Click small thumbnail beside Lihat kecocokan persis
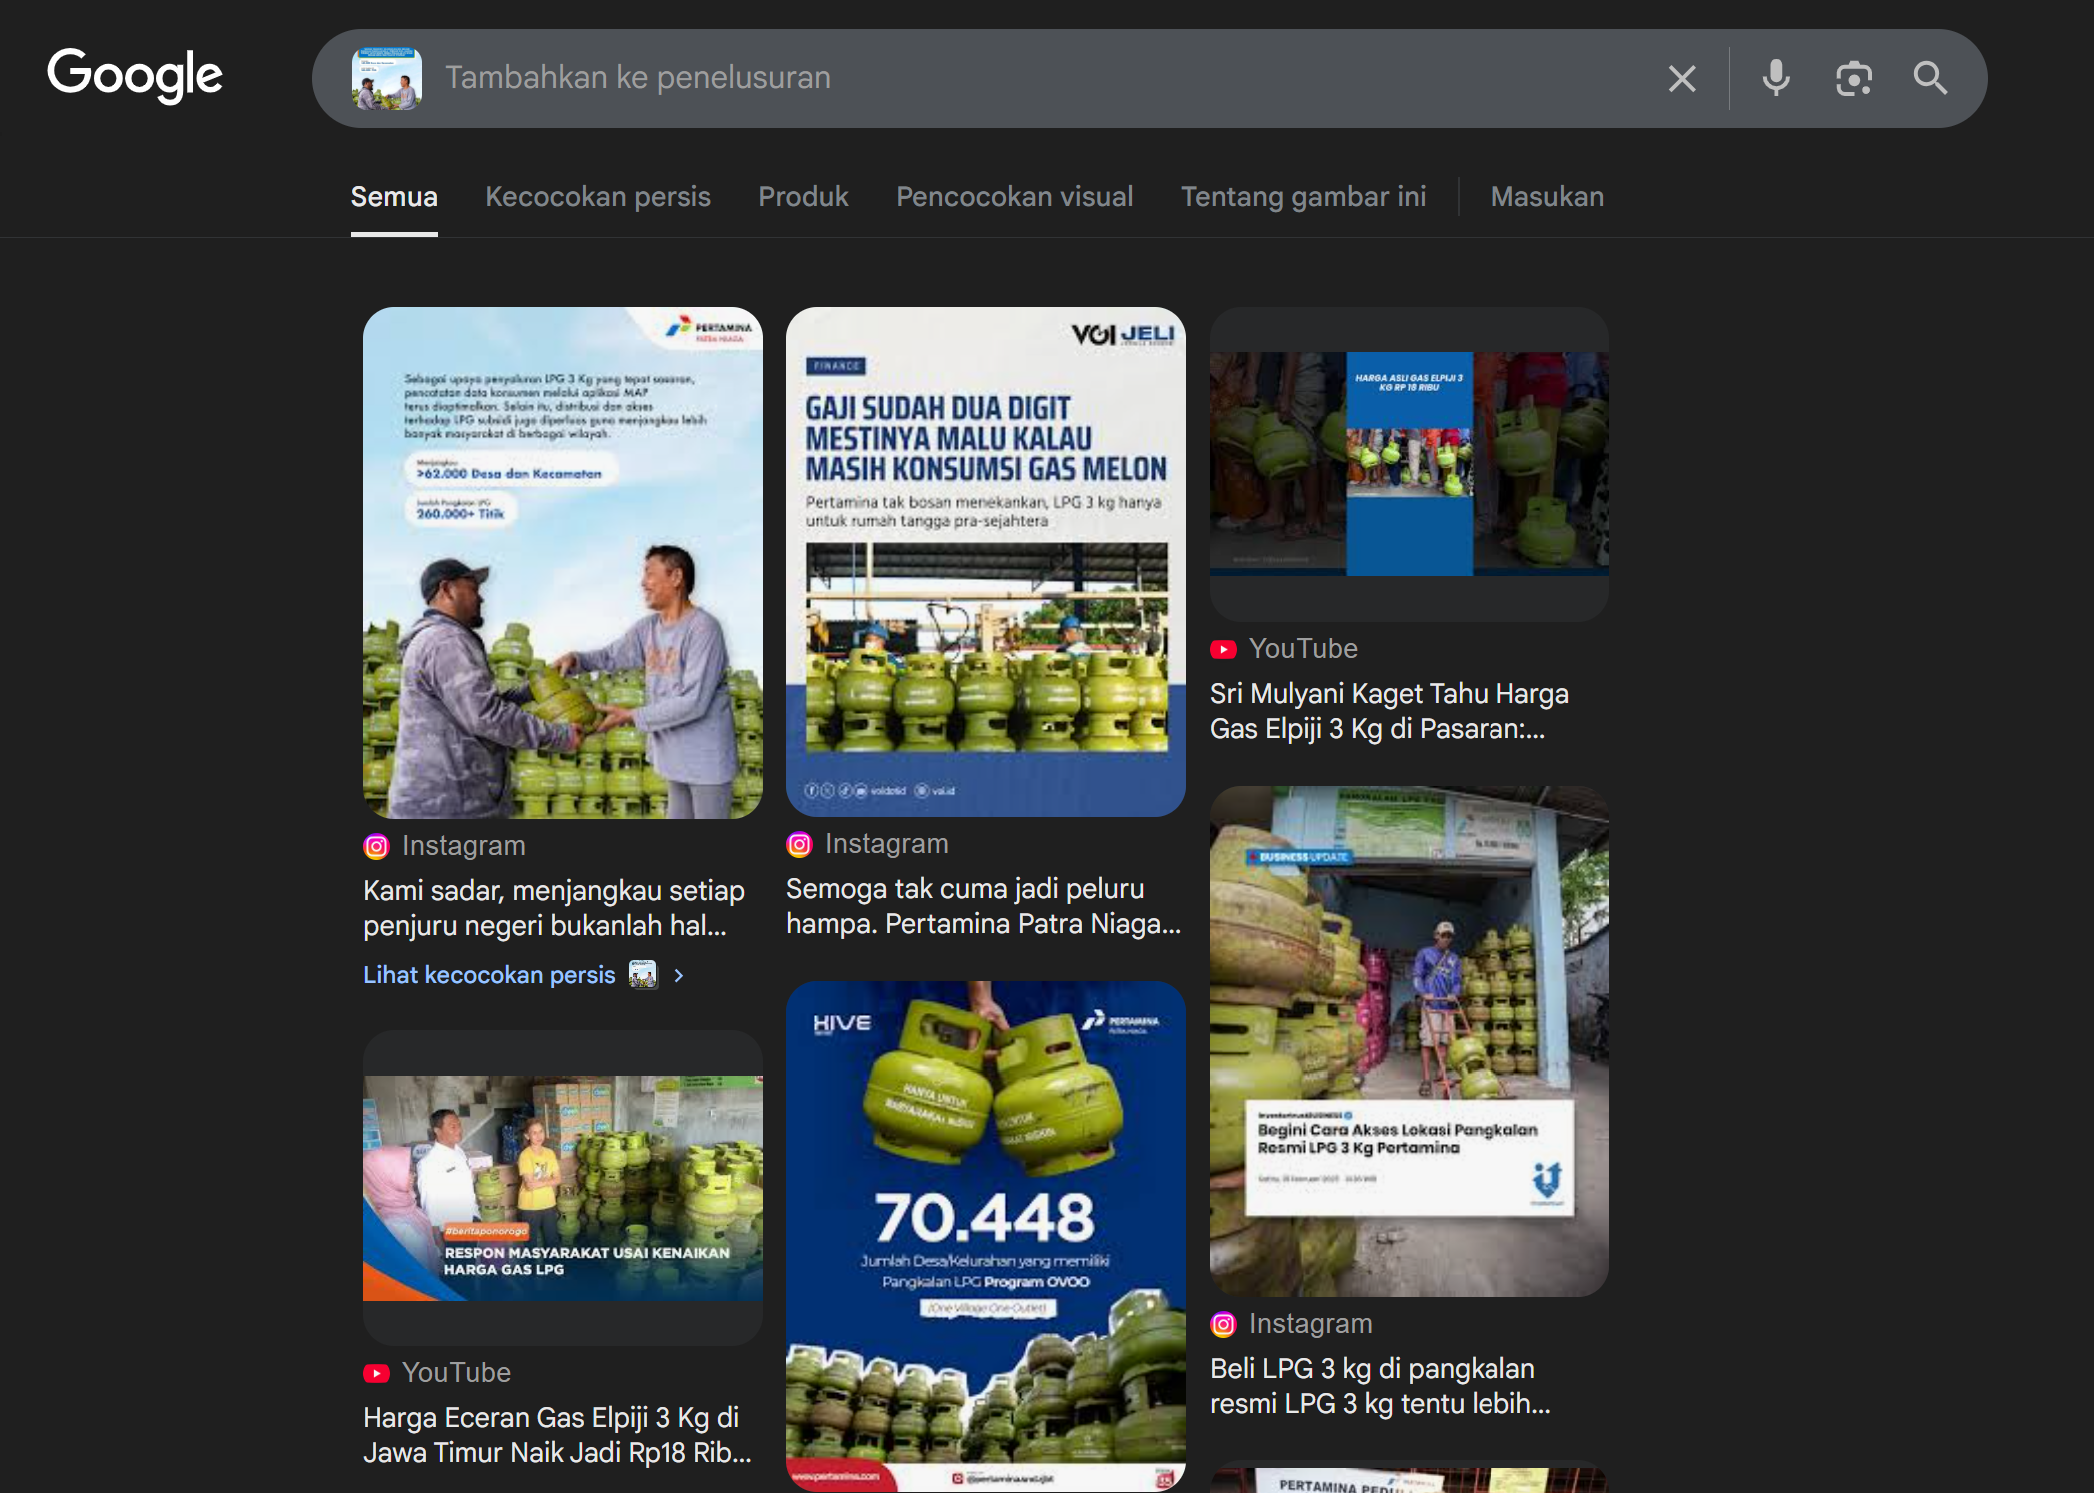Viewport: 2094px width, 1493px height. point(643,974)
